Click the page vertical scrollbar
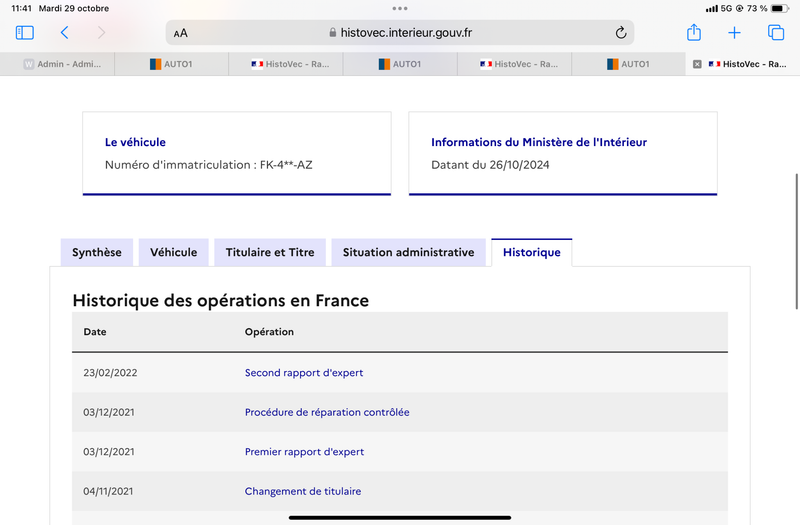This screenshot has height=525, width=800. [796, 241]
